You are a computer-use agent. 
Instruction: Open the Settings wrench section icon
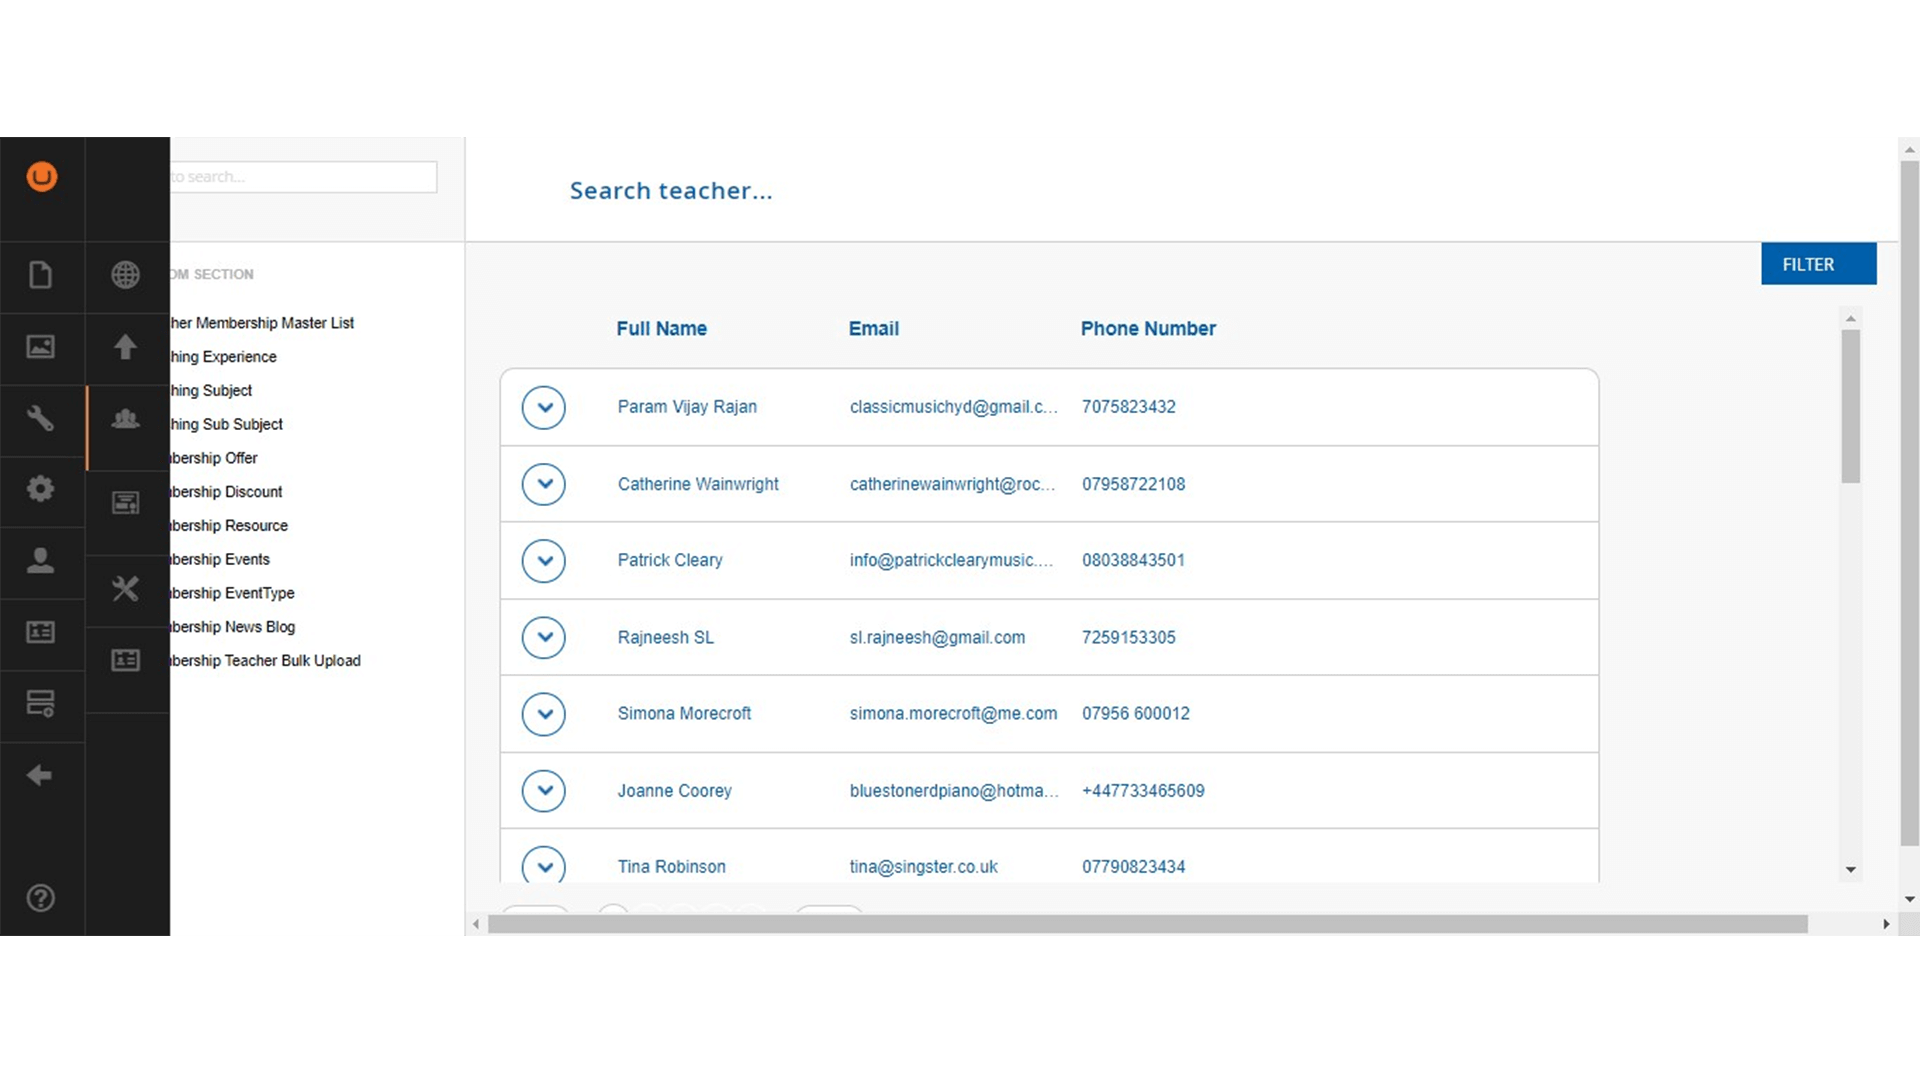tap(41, 418)
